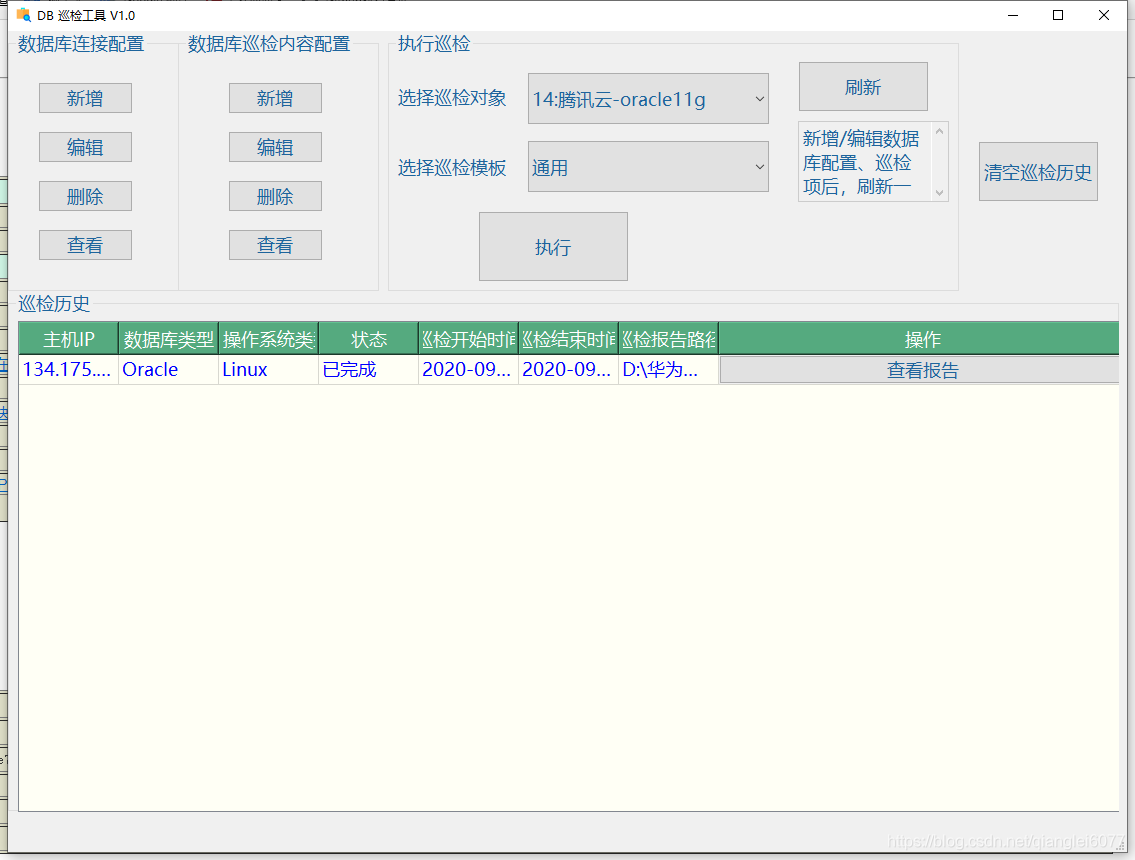The height and width of the screenshot is (860, 1135).
Task: Click 查看 under 数据库连接配置
Action: (x=85, y=245)
